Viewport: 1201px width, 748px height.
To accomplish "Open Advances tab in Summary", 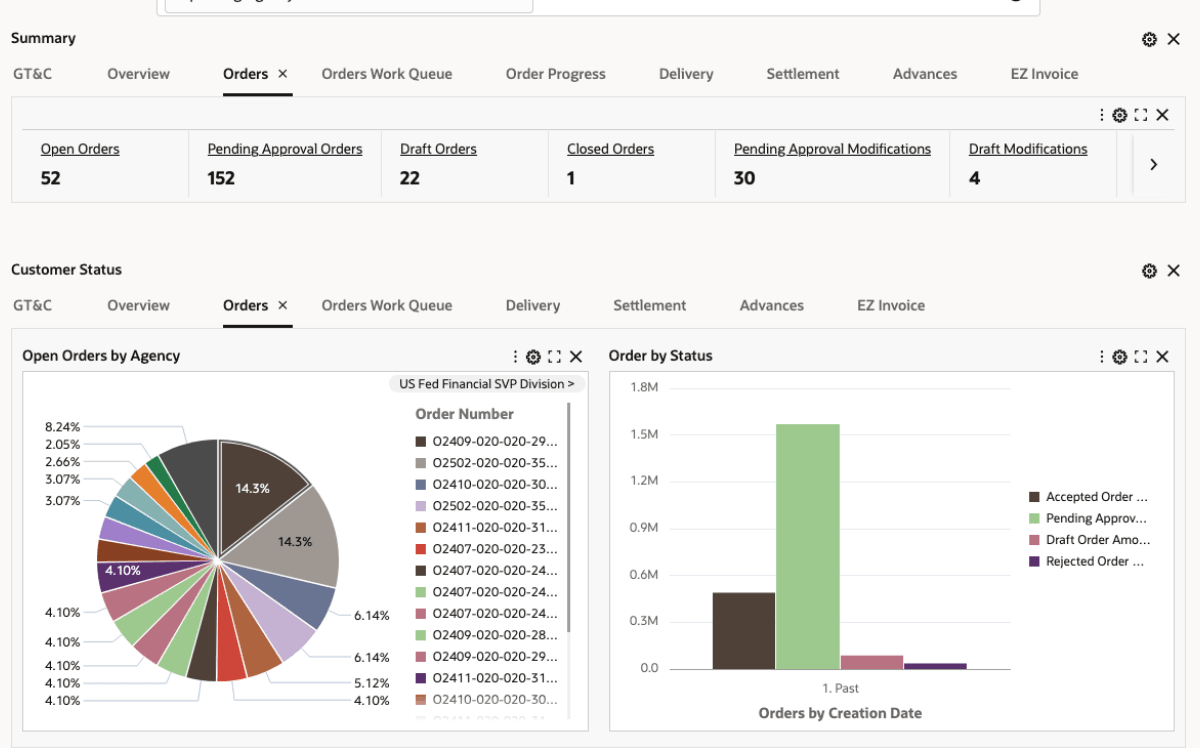I will [925, 74].
